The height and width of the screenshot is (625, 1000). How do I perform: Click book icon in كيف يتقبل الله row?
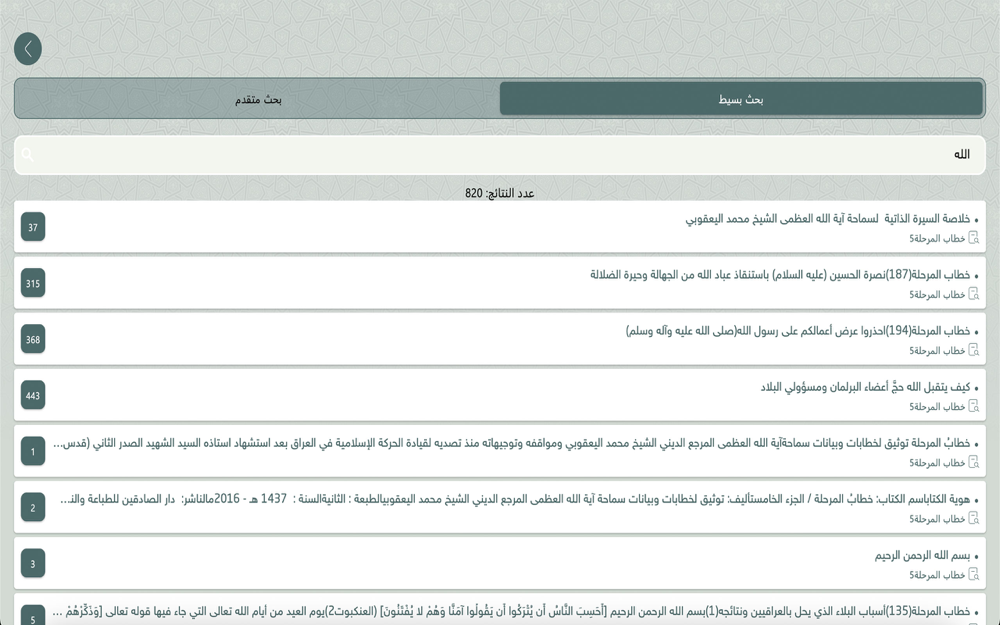pos(974,406)
